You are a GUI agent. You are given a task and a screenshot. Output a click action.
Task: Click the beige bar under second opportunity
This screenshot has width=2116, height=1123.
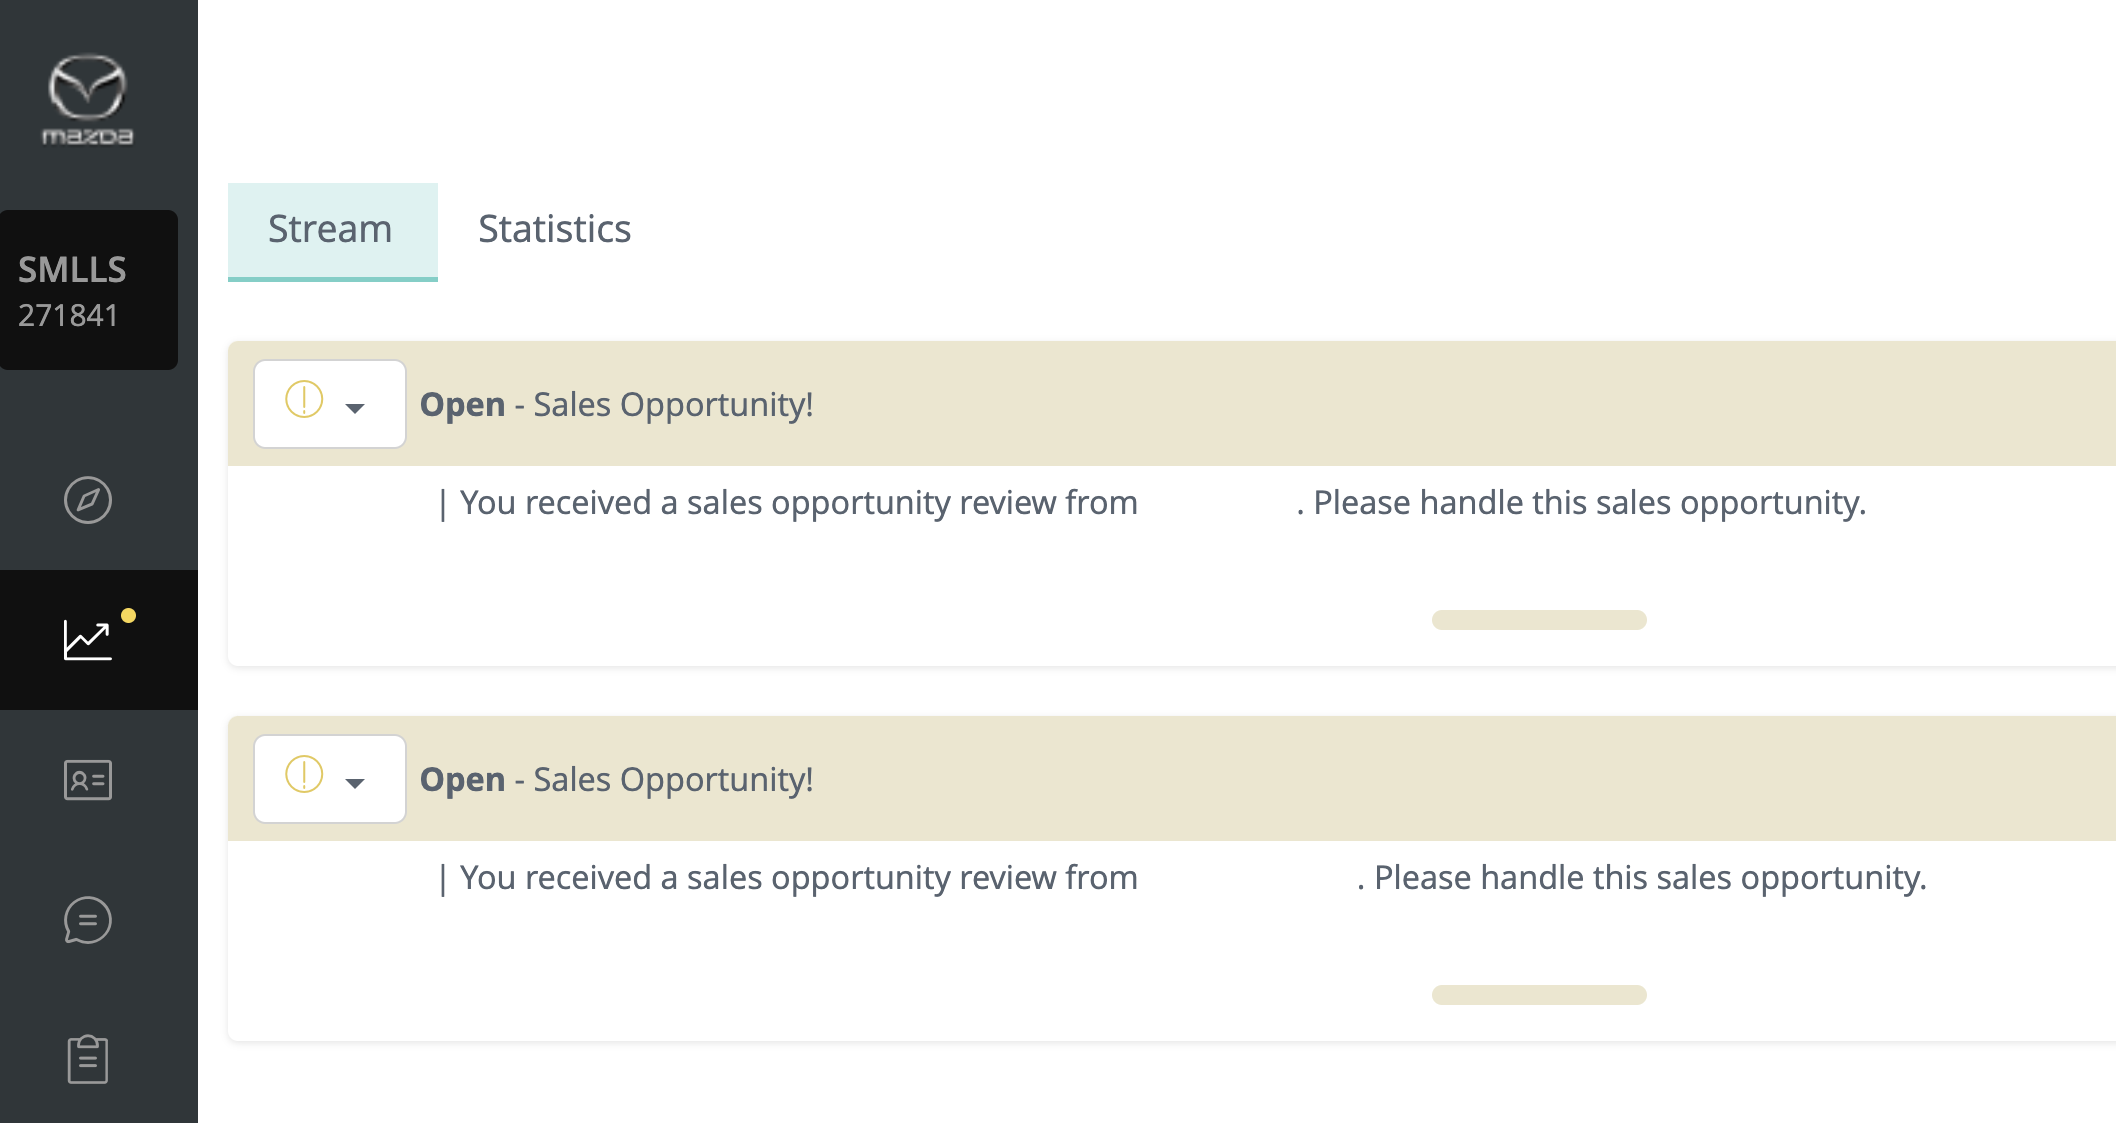pyautogui.click(x=1539, y=995)
